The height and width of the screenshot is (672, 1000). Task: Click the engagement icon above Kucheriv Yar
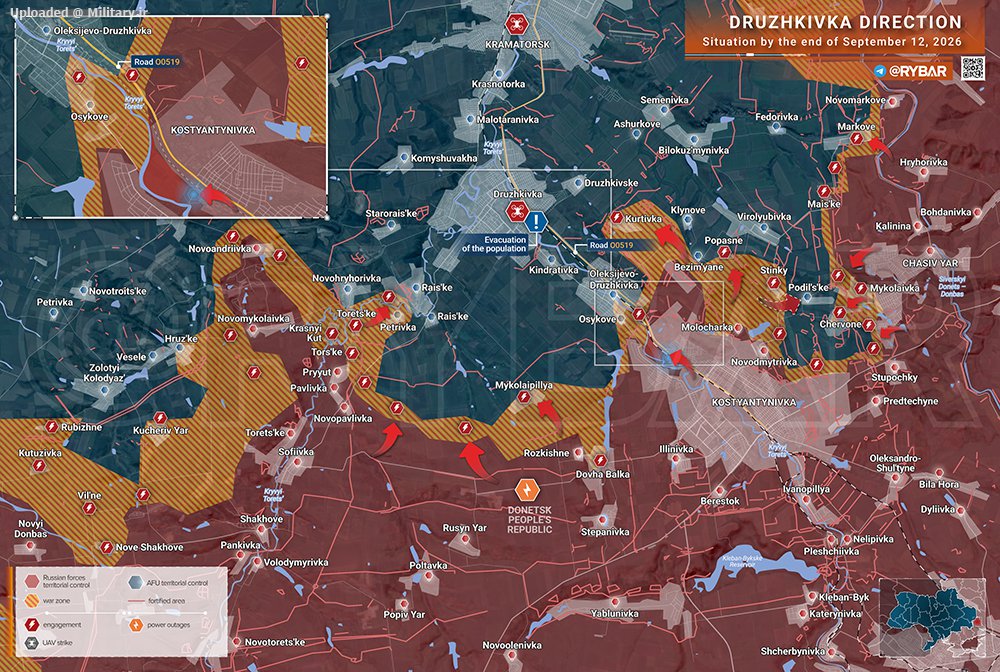(160, 418)
